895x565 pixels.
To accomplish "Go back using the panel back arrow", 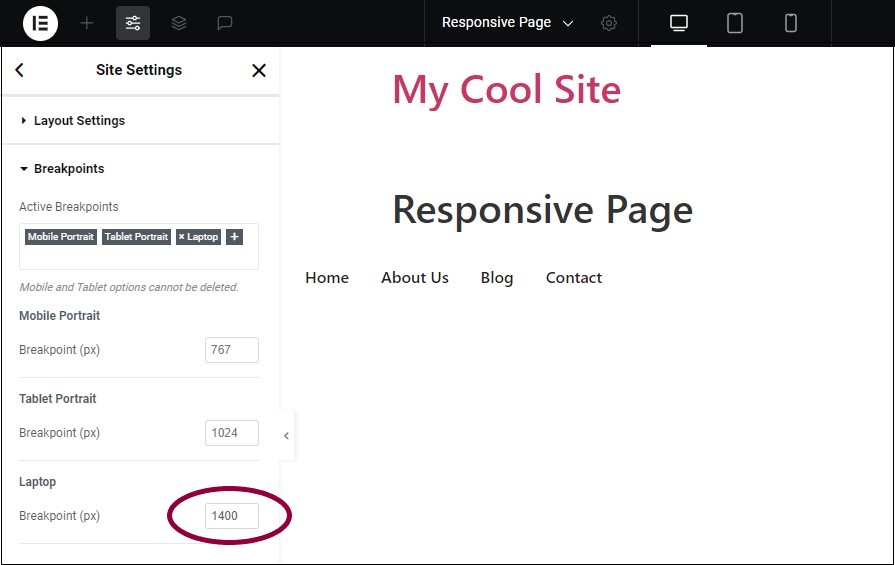I will (20, 70).
